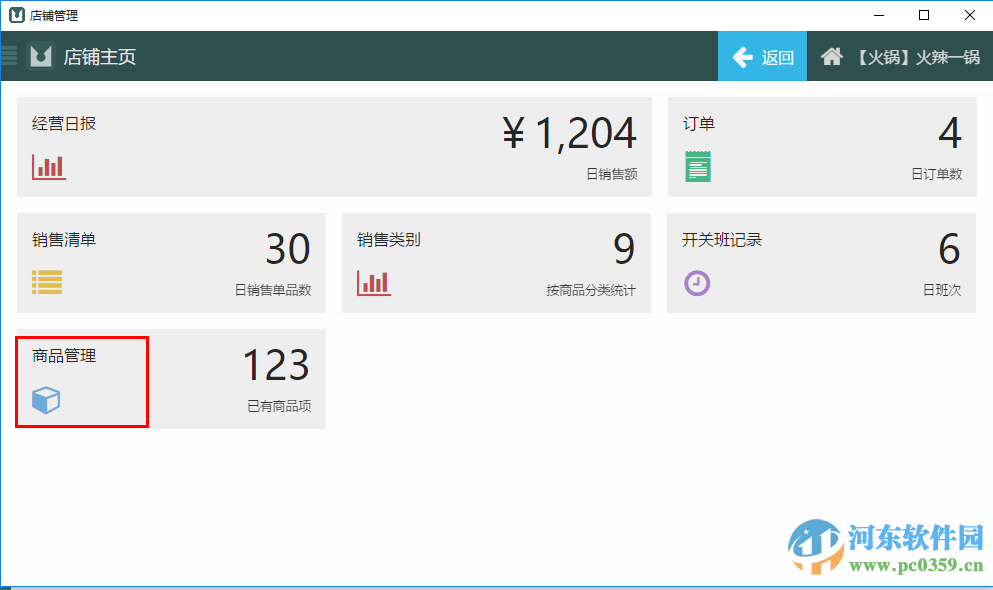Open the sidebar using the hamburger menu icon
The height and width of the screenshot is (590, 993).
tap(10, 57)
